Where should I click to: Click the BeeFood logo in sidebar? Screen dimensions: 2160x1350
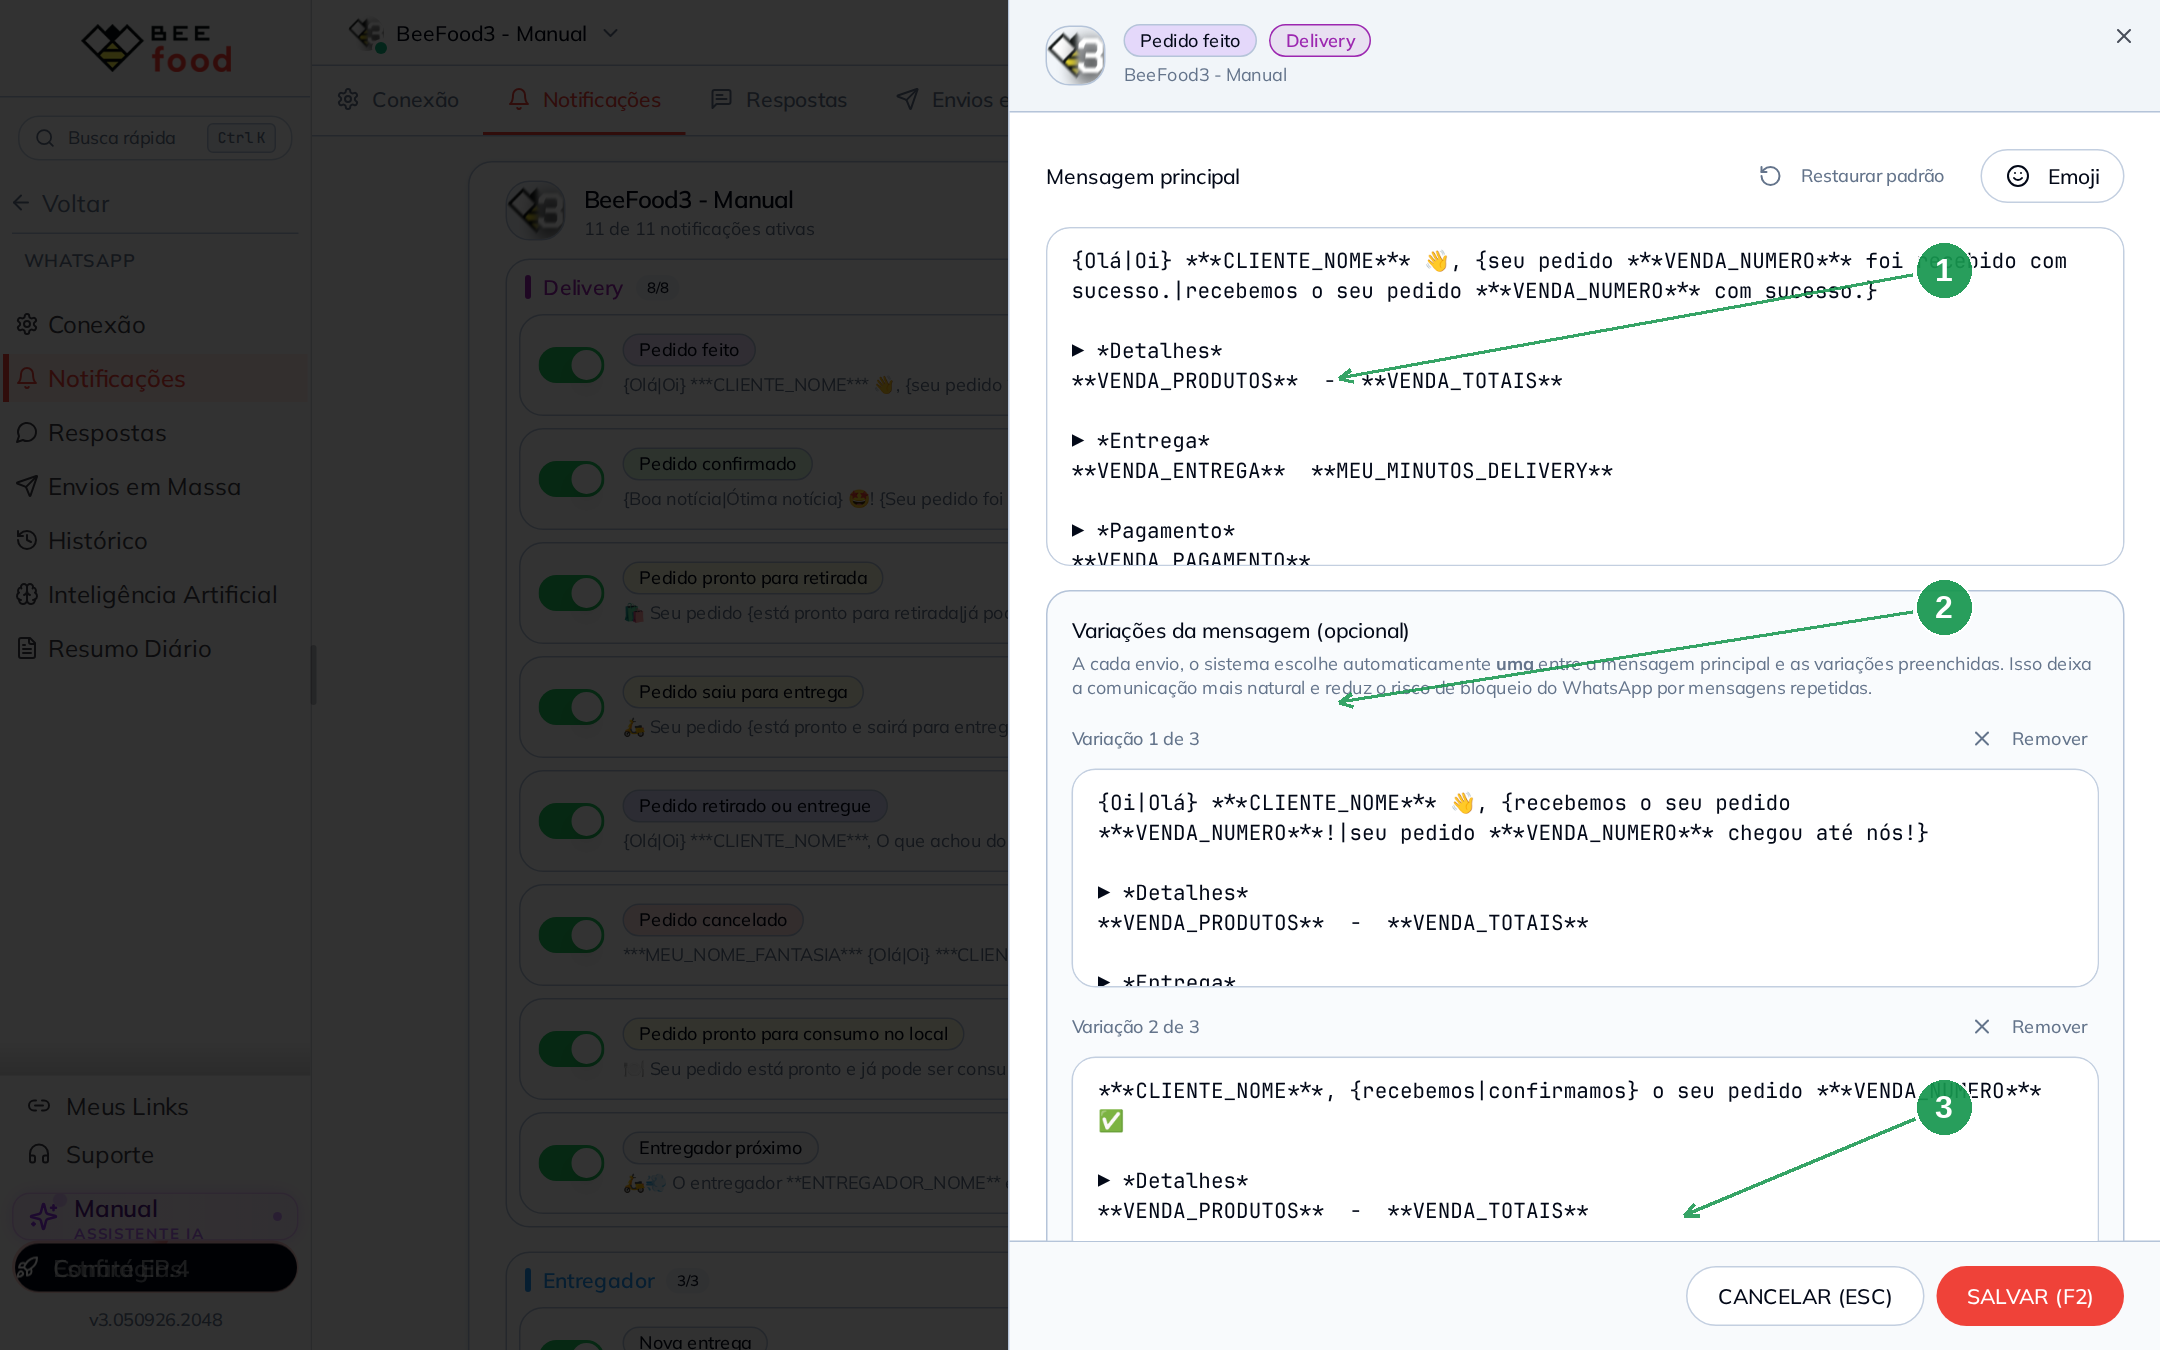point(157,48)
